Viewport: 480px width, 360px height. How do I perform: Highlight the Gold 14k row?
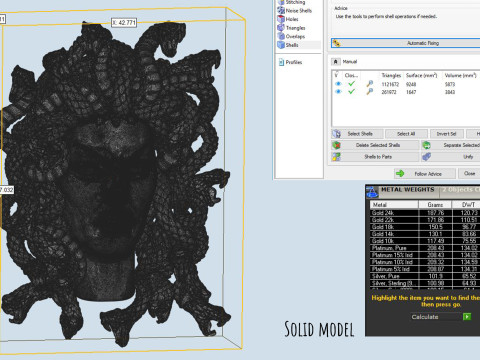pyautogui.click(x=425, y=234)
